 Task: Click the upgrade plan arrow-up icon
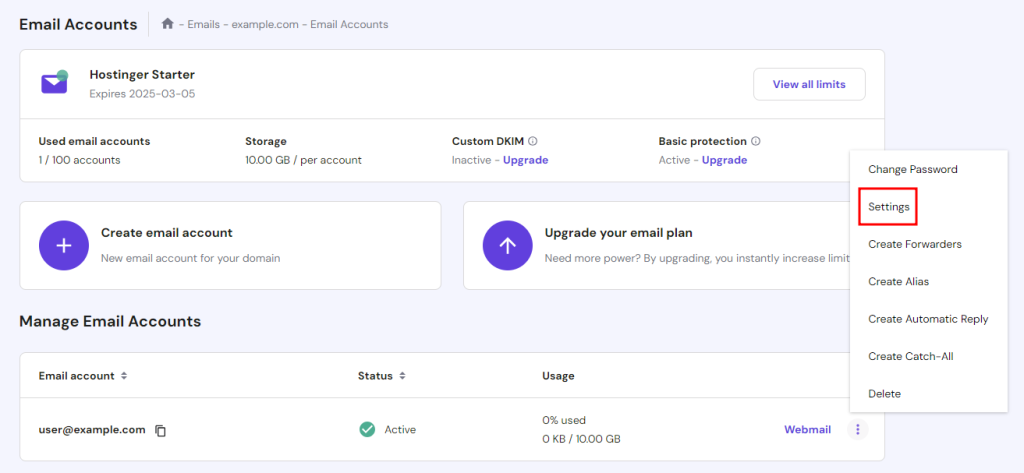508,245
